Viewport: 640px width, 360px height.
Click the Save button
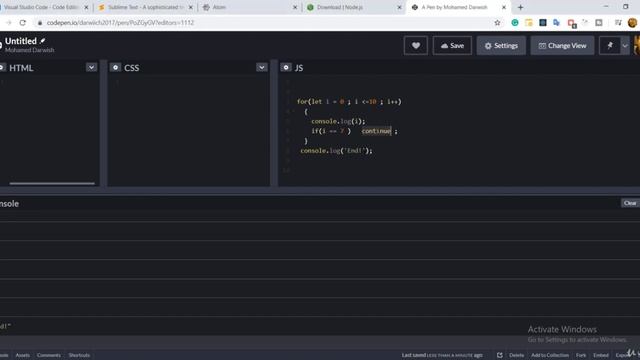(x=452, y=45)
